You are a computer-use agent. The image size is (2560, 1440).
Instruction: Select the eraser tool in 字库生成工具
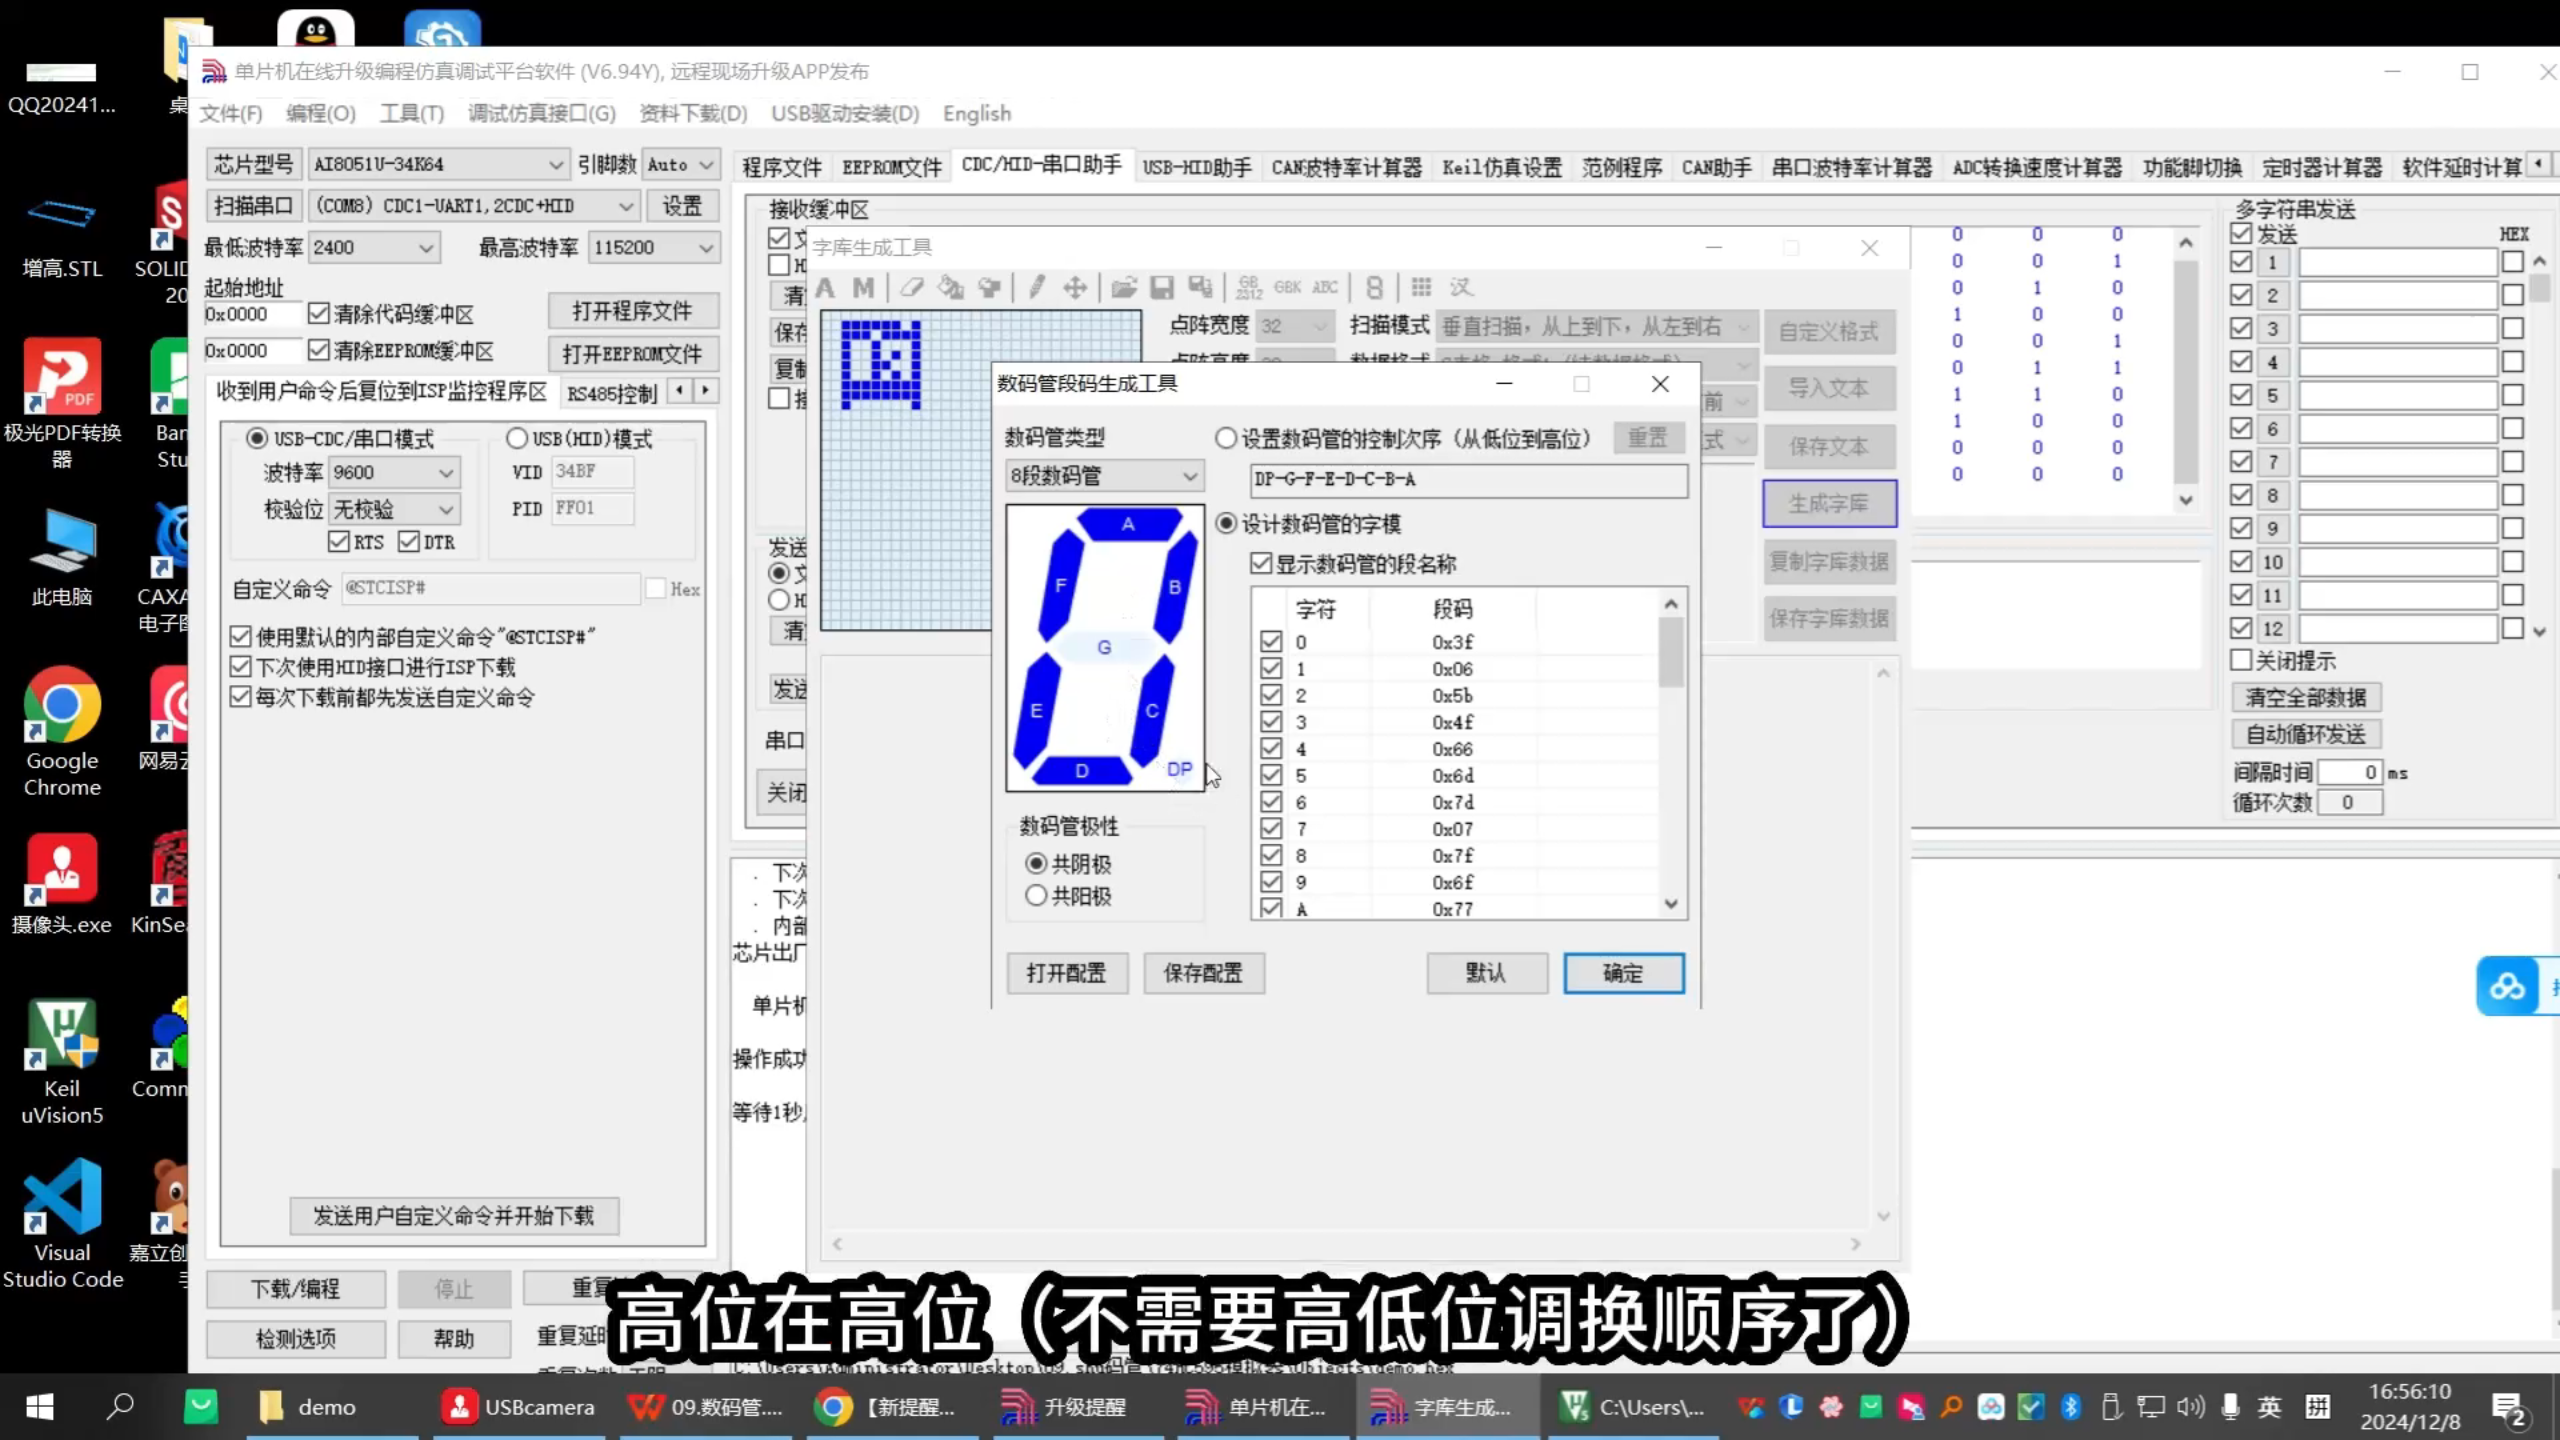click(x=911, y=287)
